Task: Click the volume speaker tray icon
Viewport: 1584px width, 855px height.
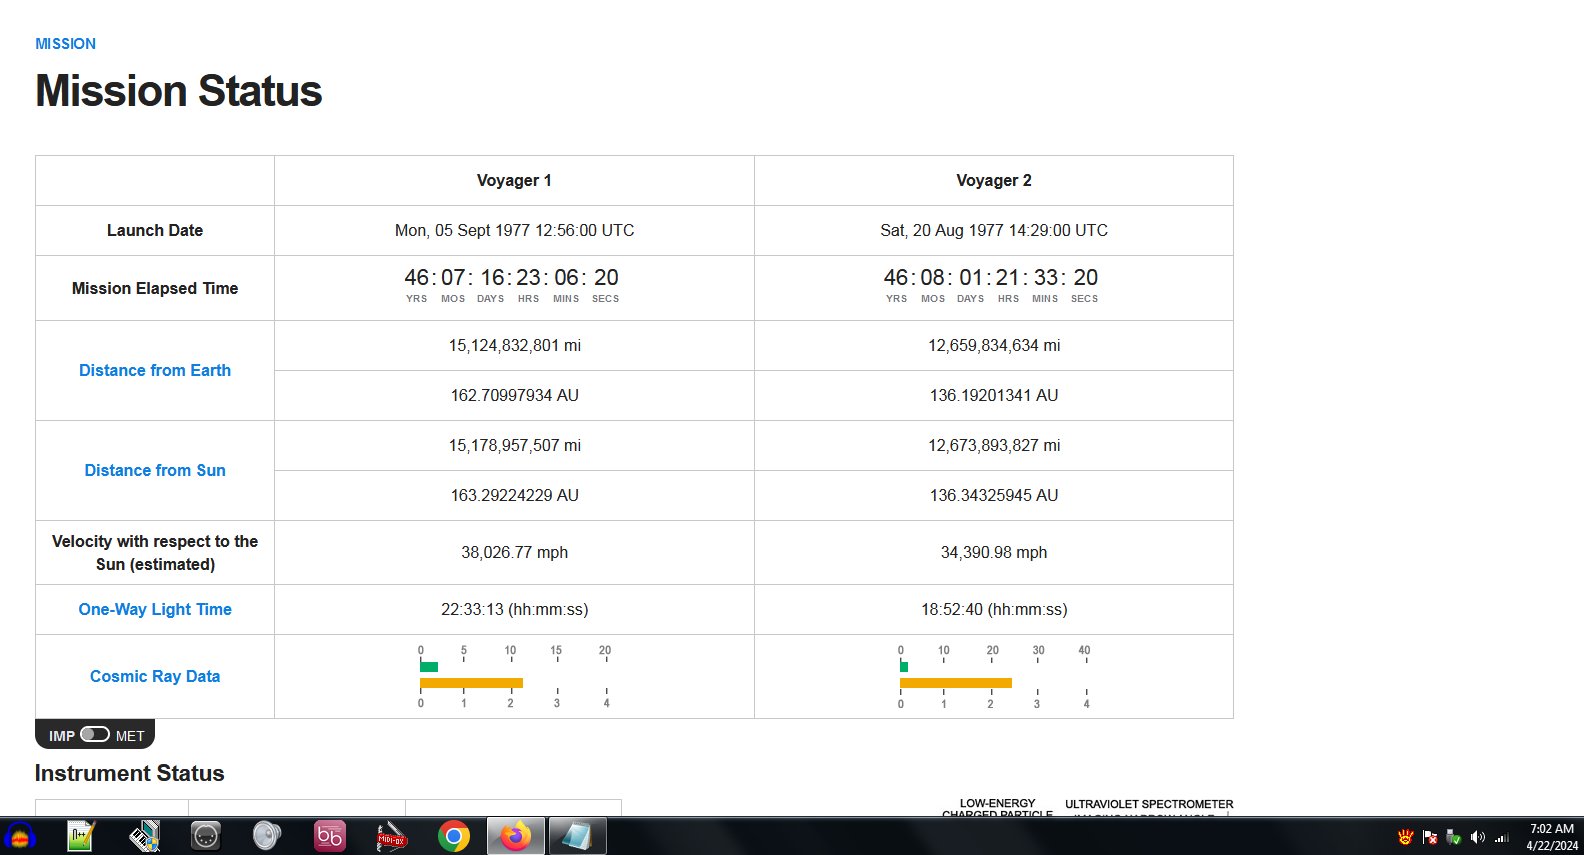Action: click(1477, 837)
